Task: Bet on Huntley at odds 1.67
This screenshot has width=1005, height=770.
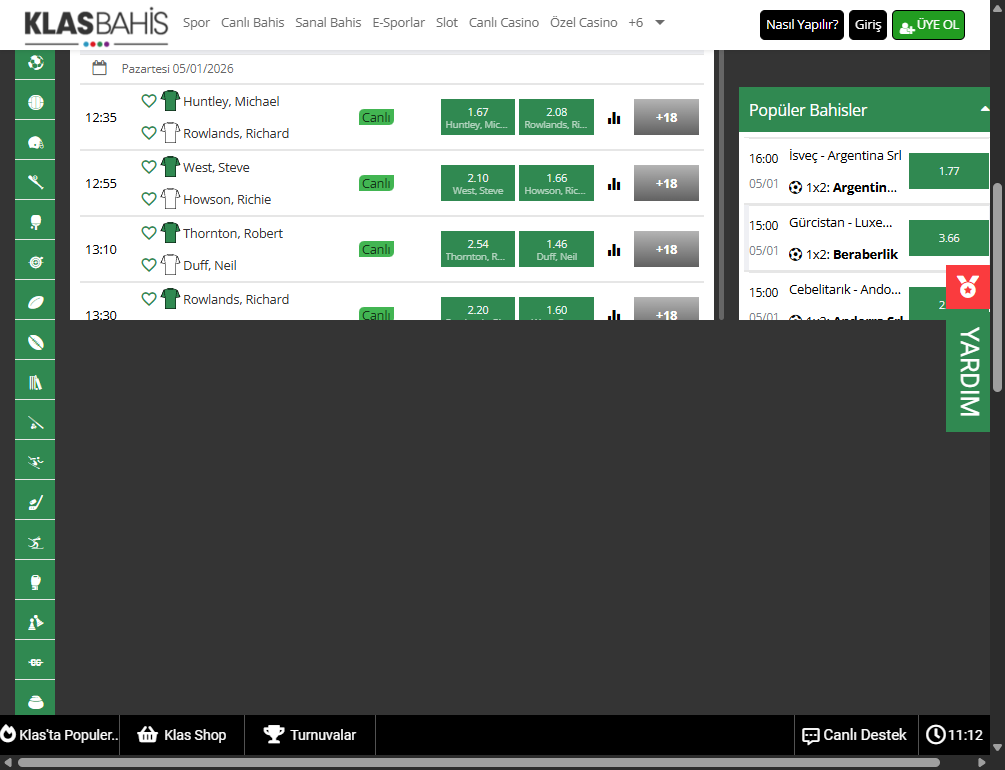Action: tap(478, 117)
